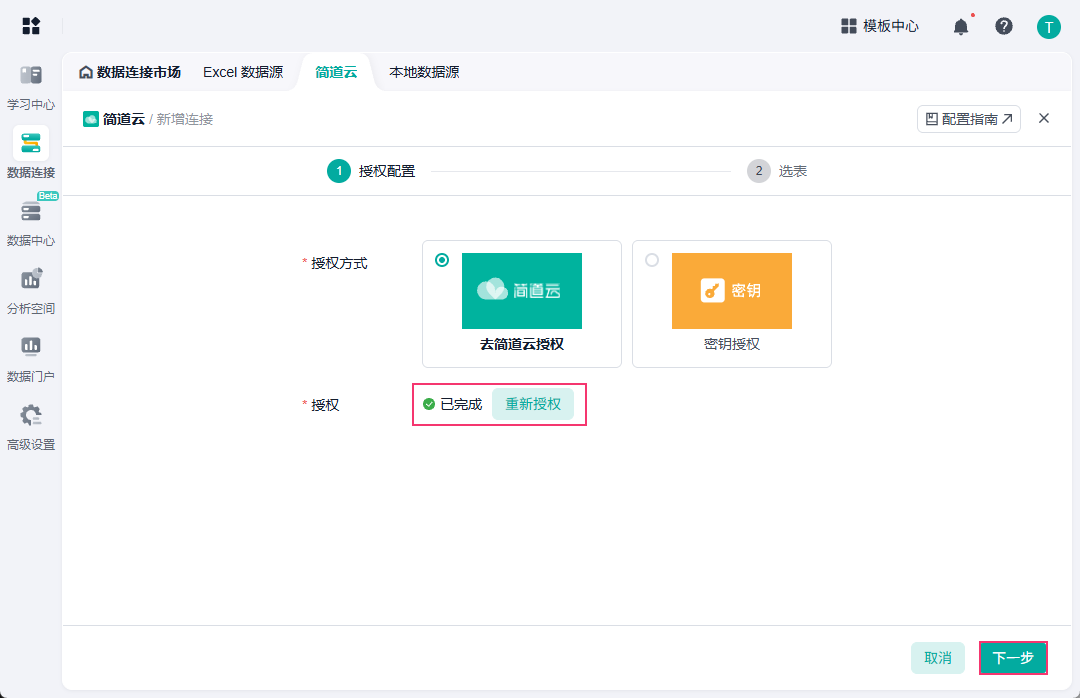
Task: Click step 2 选表
Action: [x=777, y=171]
